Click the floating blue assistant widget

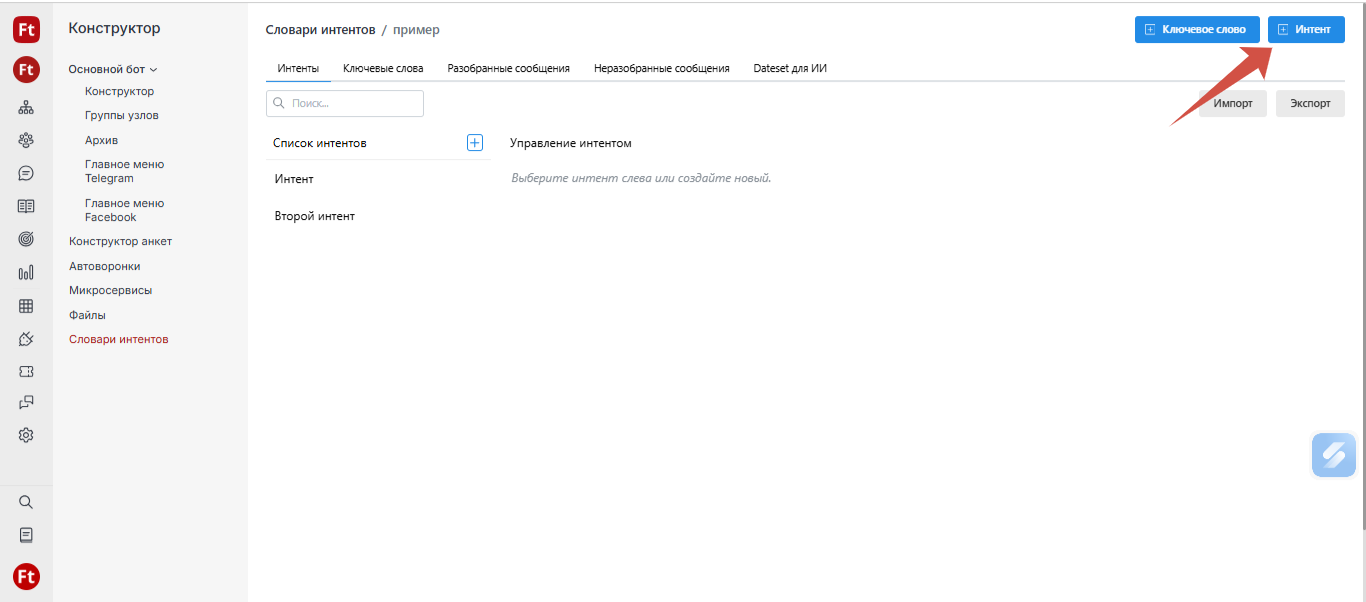[x=1333, y=455]
